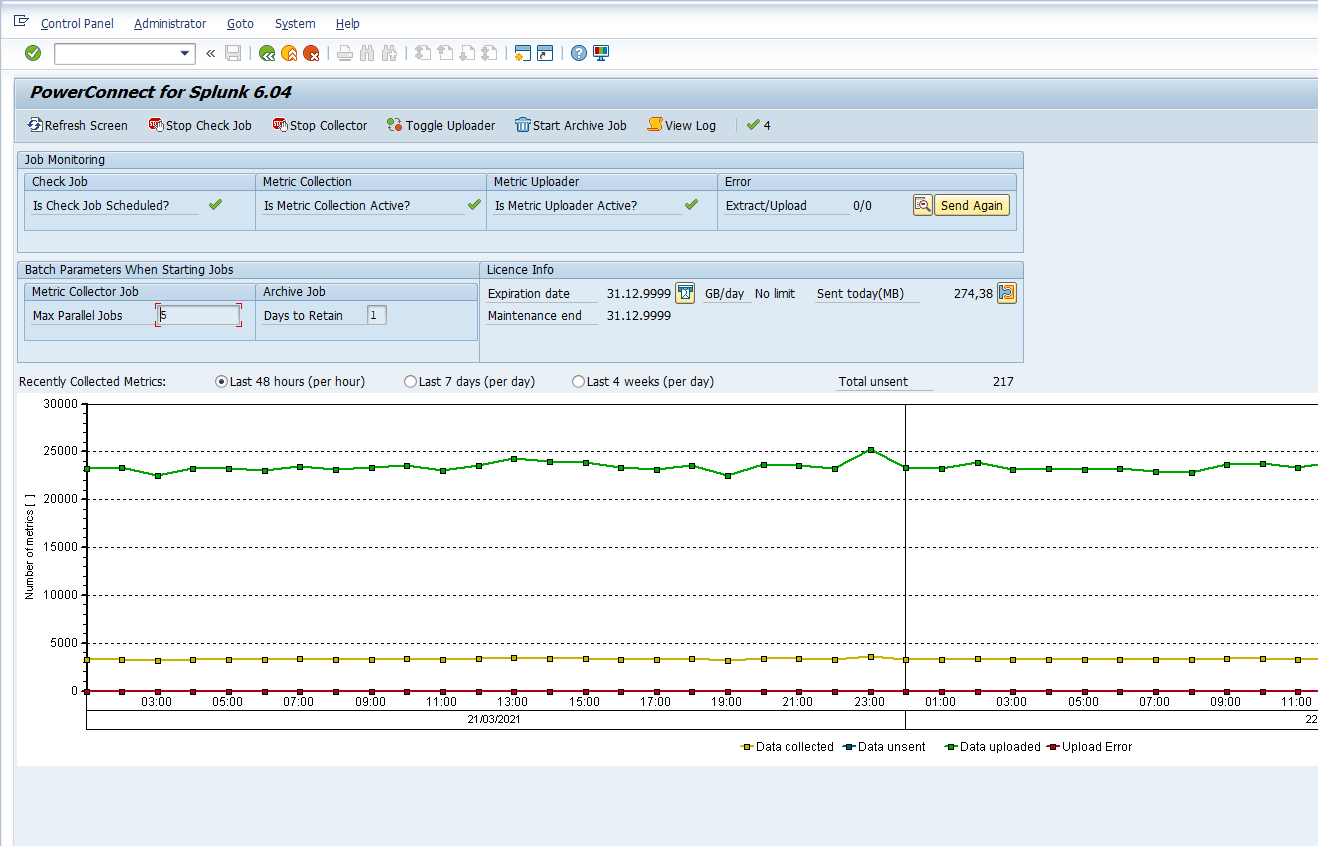Open the Goto menu

tap(240, 23)
